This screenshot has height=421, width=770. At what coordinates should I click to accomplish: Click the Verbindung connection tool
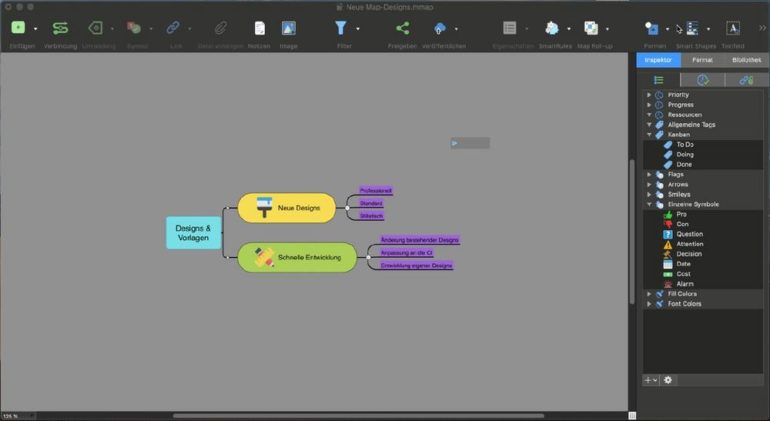point(60,28)
